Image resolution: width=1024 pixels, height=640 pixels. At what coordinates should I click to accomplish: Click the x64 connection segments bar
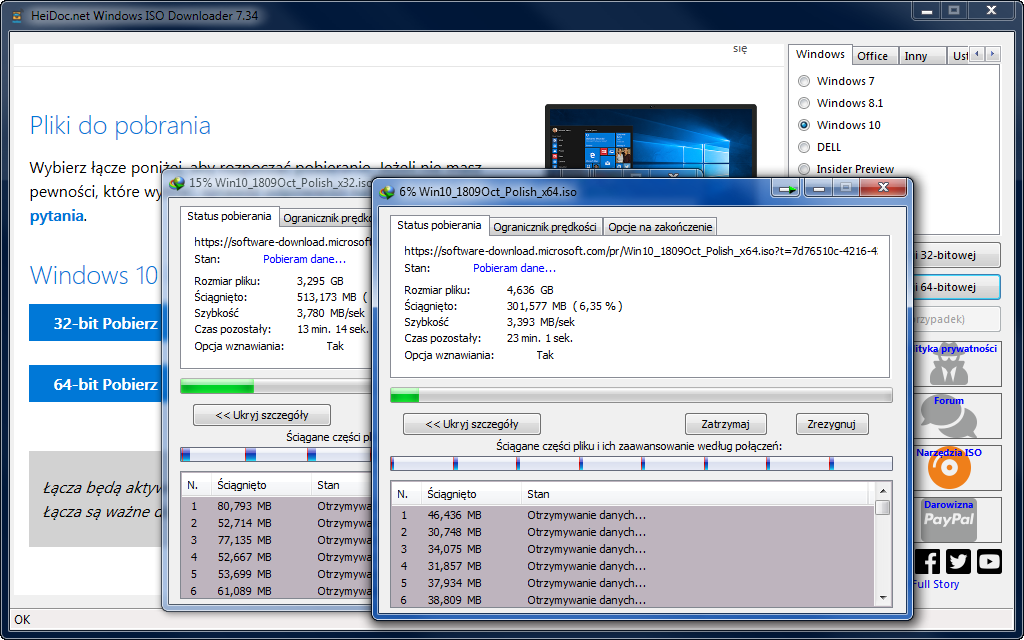pos(641,464)
